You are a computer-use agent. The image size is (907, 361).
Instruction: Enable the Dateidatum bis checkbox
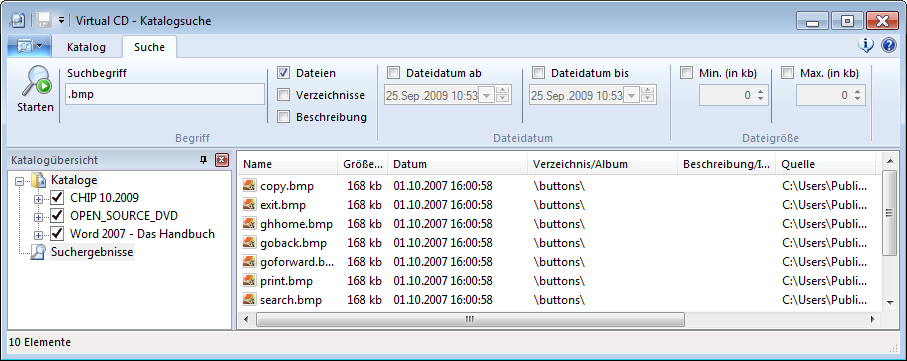539,73
